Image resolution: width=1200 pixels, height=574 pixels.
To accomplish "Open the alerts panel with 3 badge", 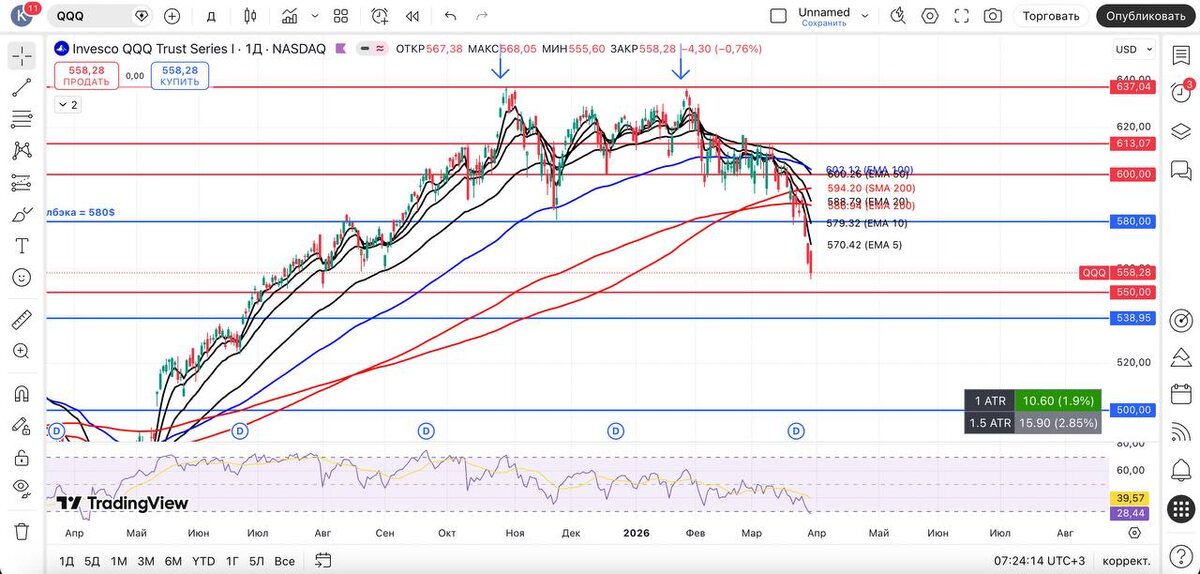I will point(1181,92).
